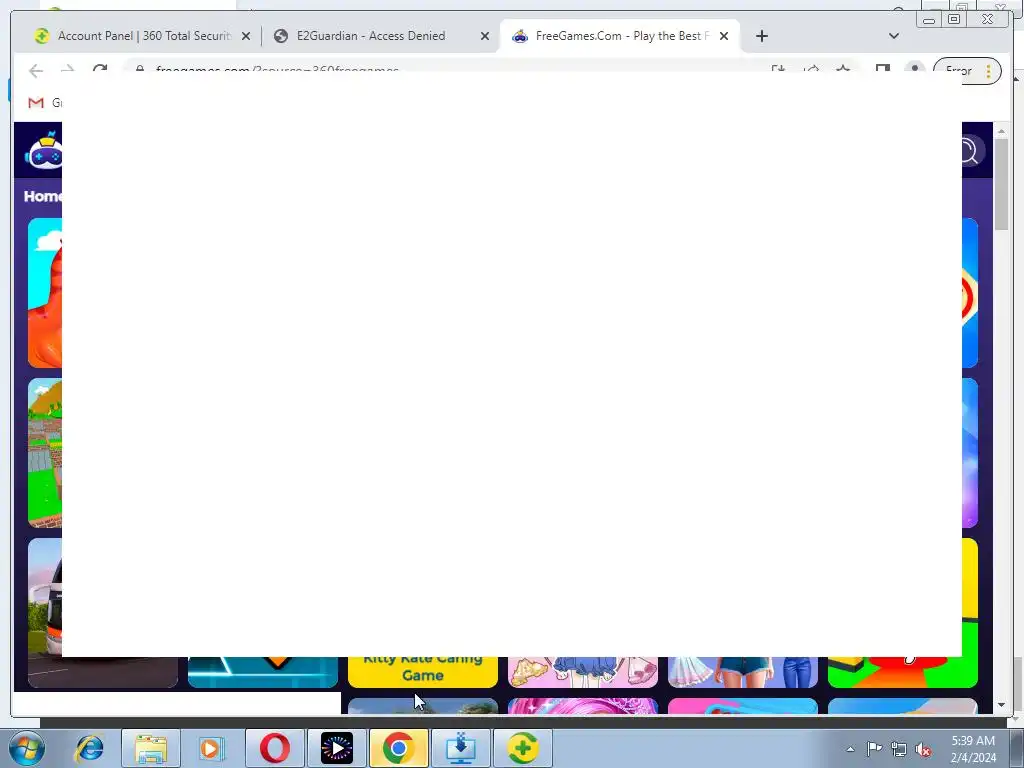Click the muted volume tray icon
Image resolution: width=1024 pixels, height=768 pixels.
923,749
